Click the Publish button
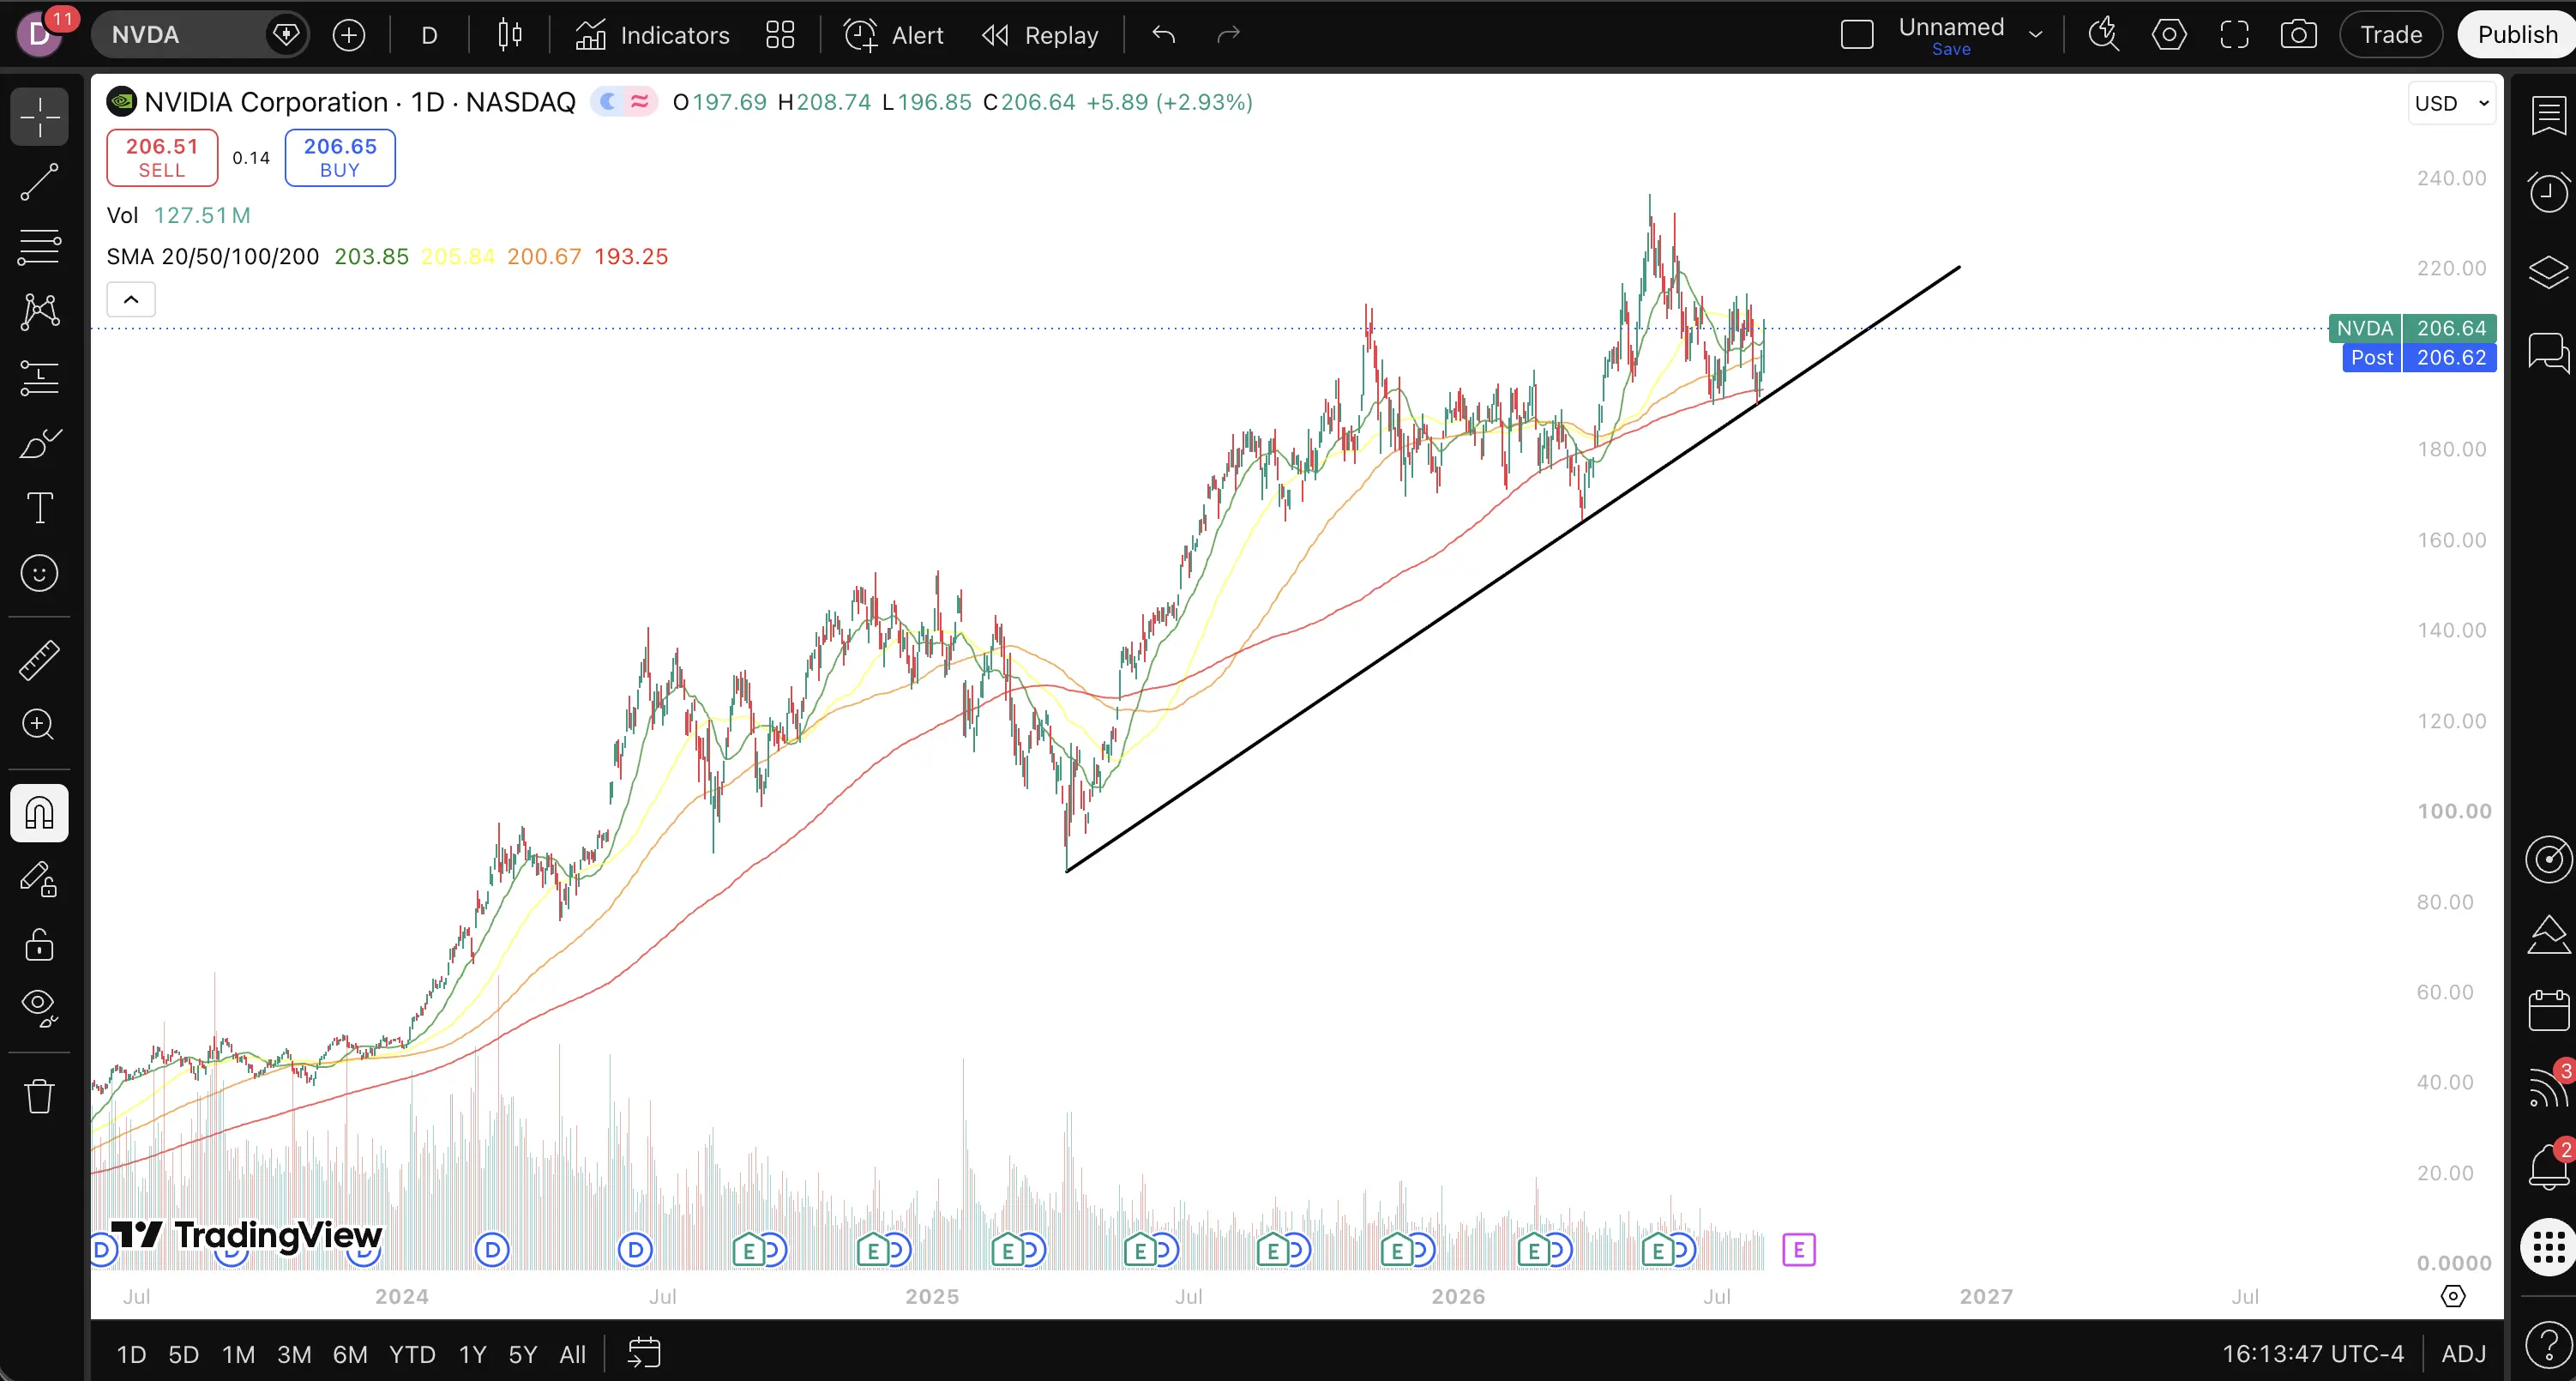 (x=2516, y=35)
